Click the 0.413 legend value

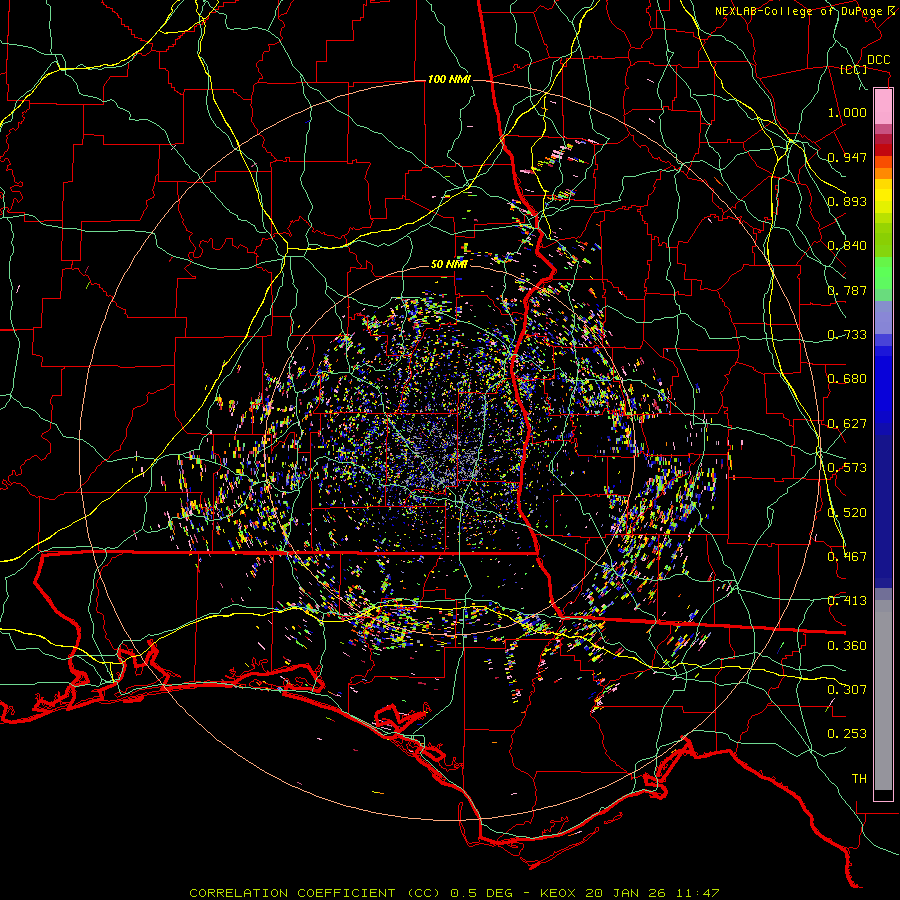coord(847,601)
